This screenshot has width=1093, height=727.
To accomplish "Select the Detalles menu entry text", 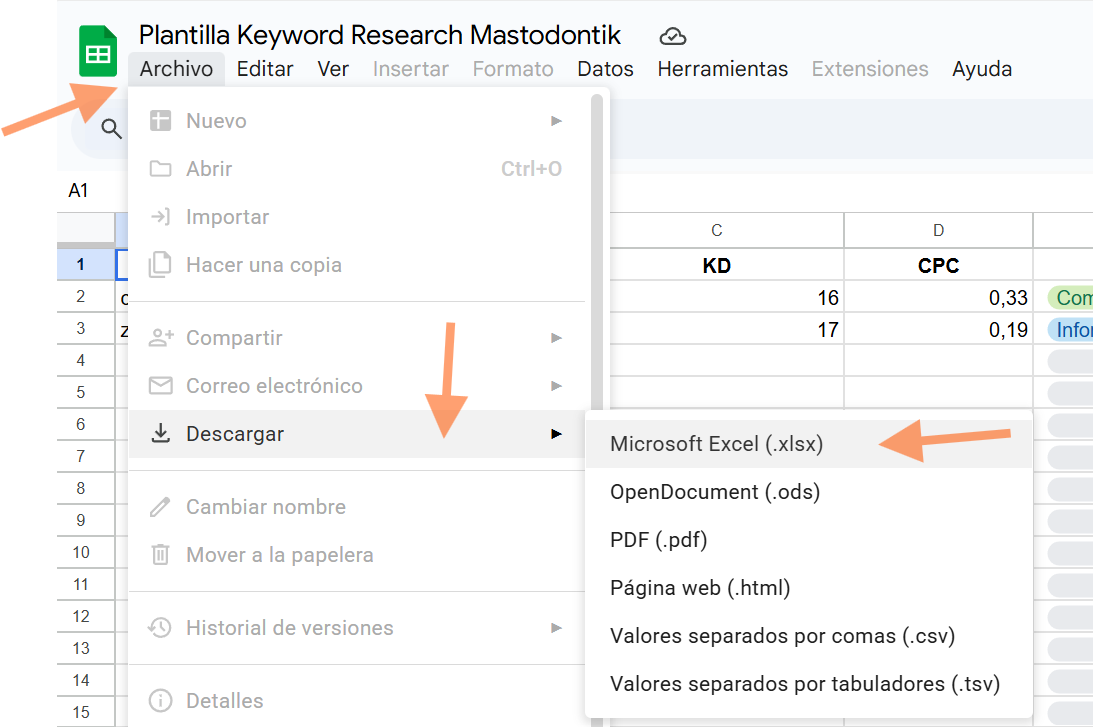I will click(224, 701).
